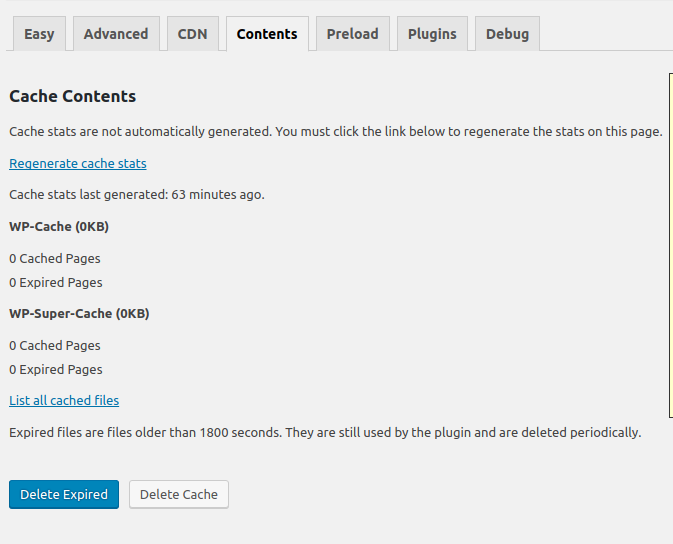
Task: Click the 'Expired files are files older' note
Action: 325,432
